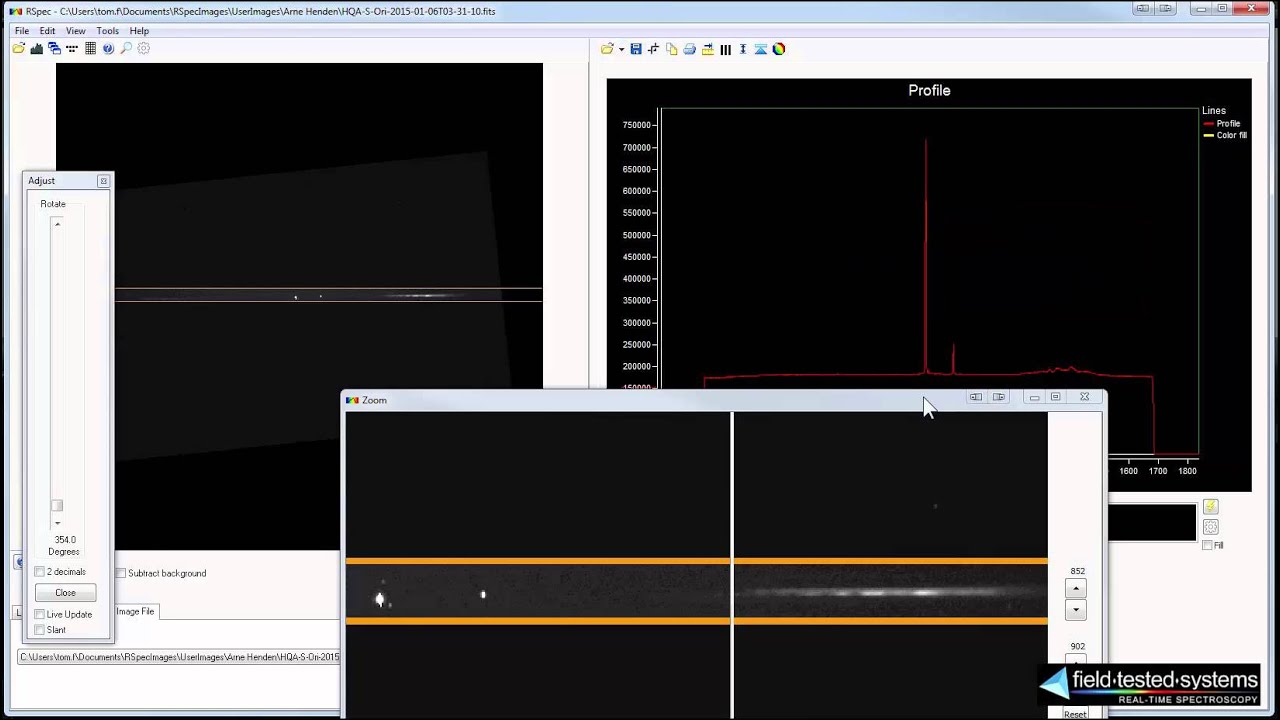Click the 1700 x-axis label

click(1158, 471)
